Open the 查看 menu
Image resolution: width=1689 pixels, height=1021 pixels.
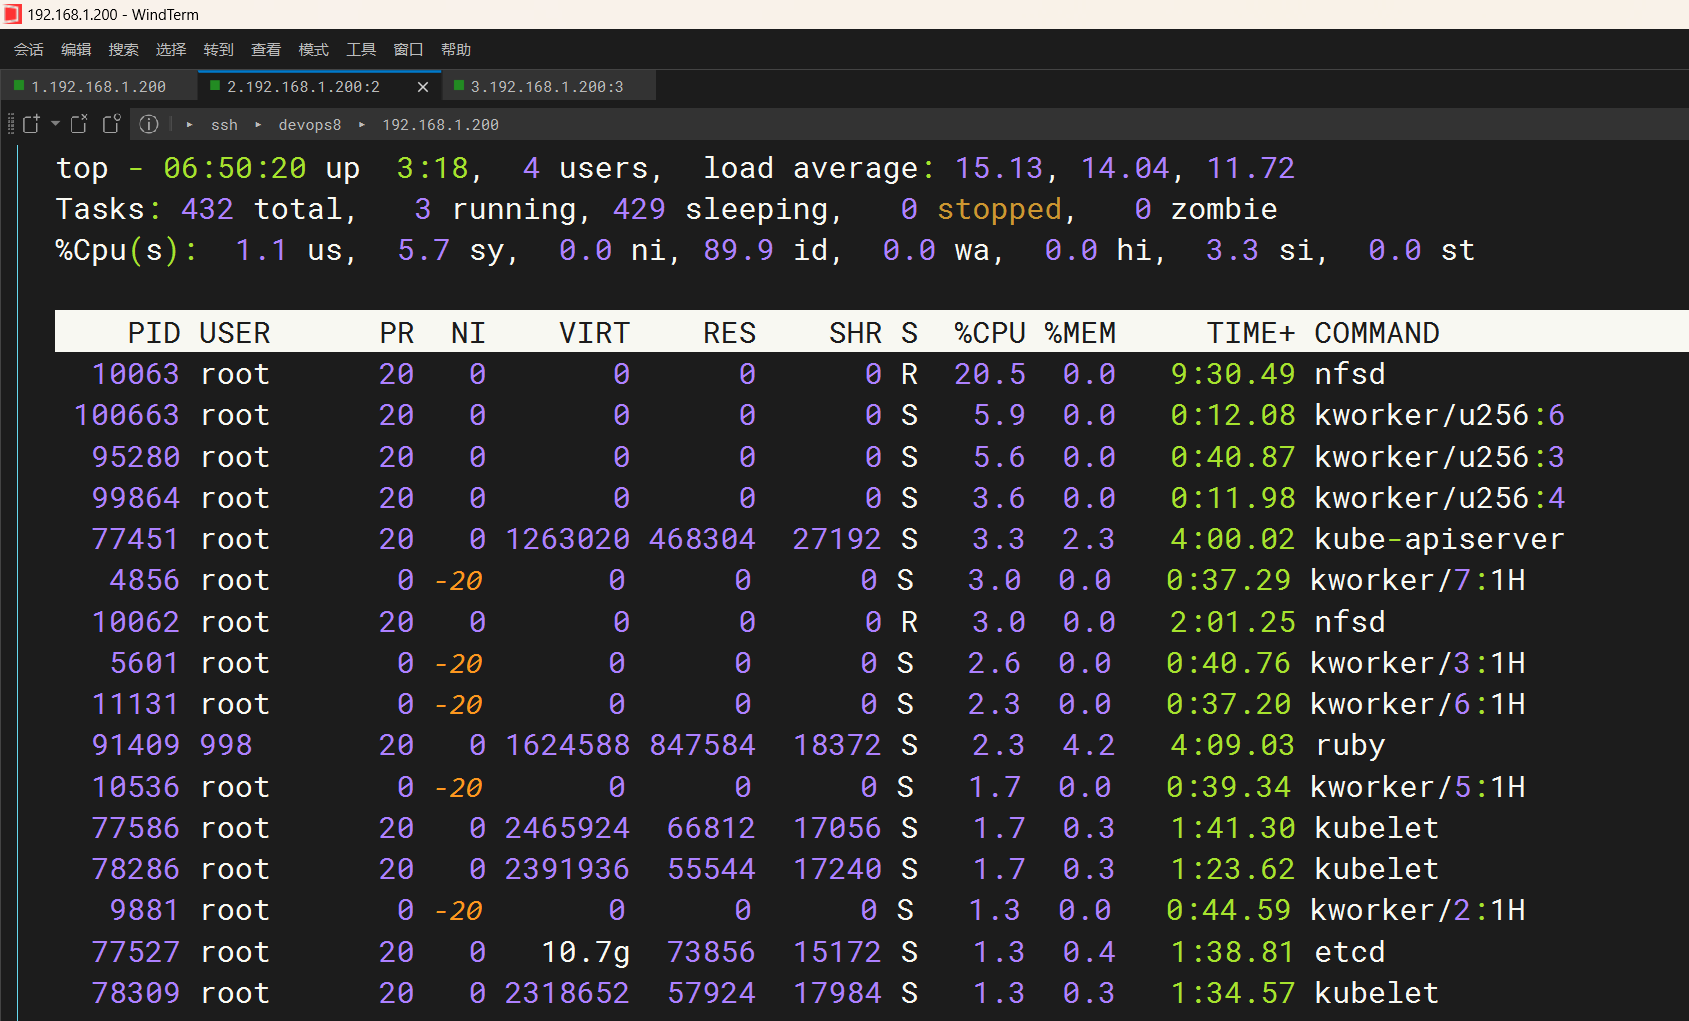(266, 49)
